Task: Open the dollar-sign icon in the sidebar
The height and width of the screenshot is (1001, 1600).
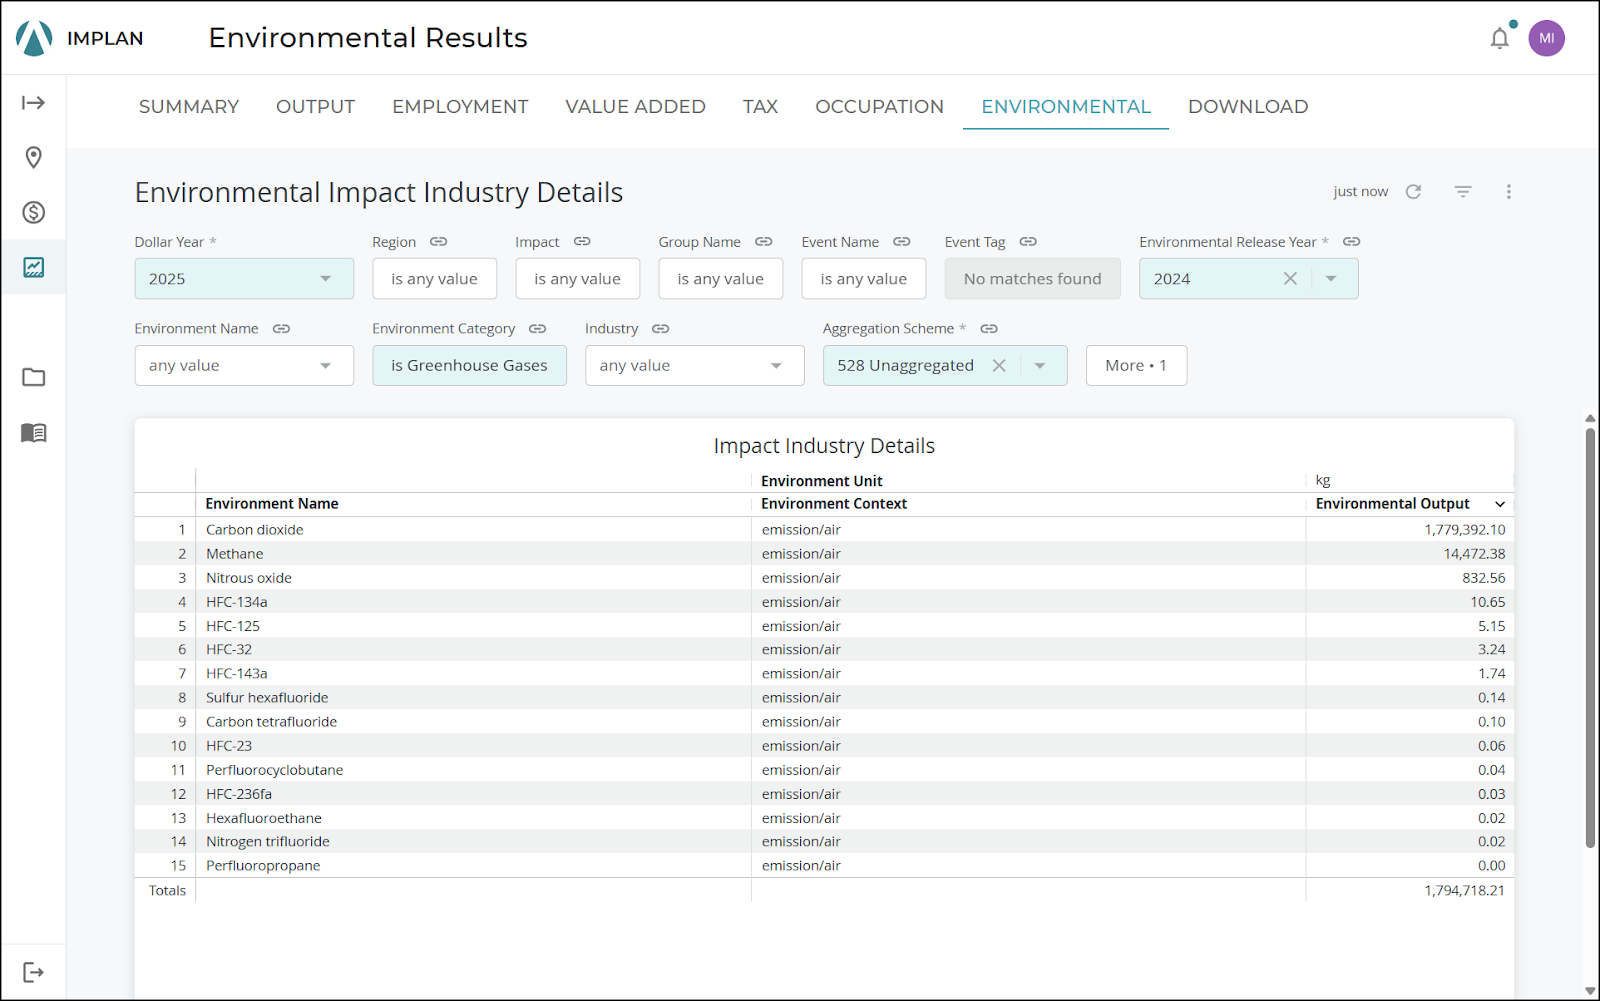Action: click(33, 212)
